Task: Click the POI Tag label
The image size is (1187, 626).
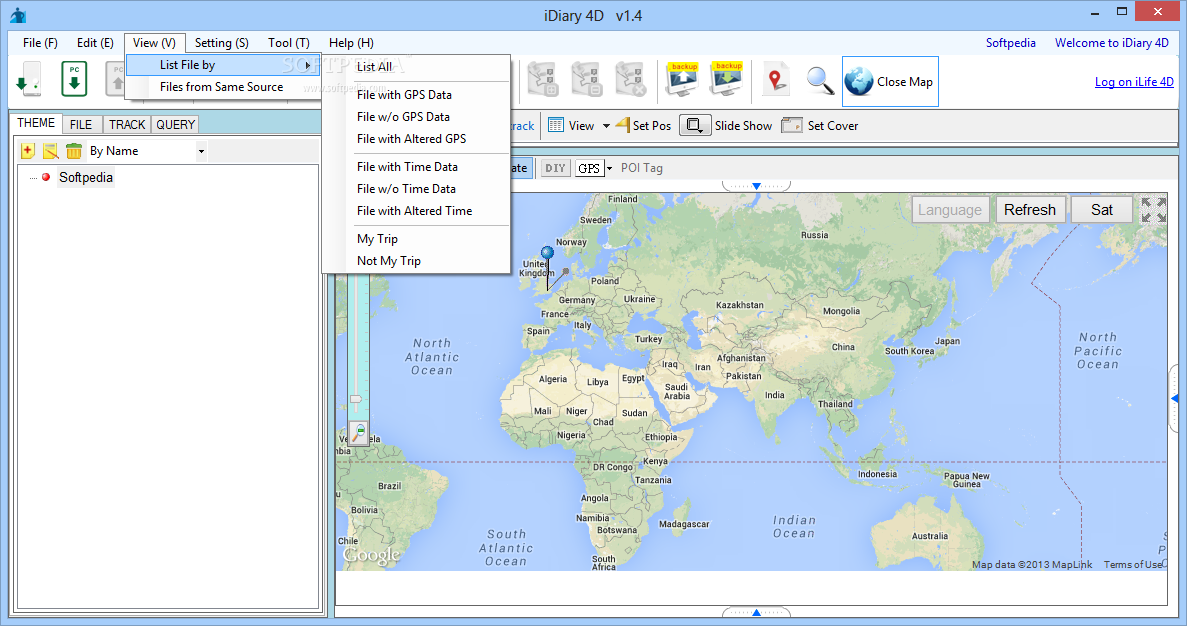Action: coord(642,168)
